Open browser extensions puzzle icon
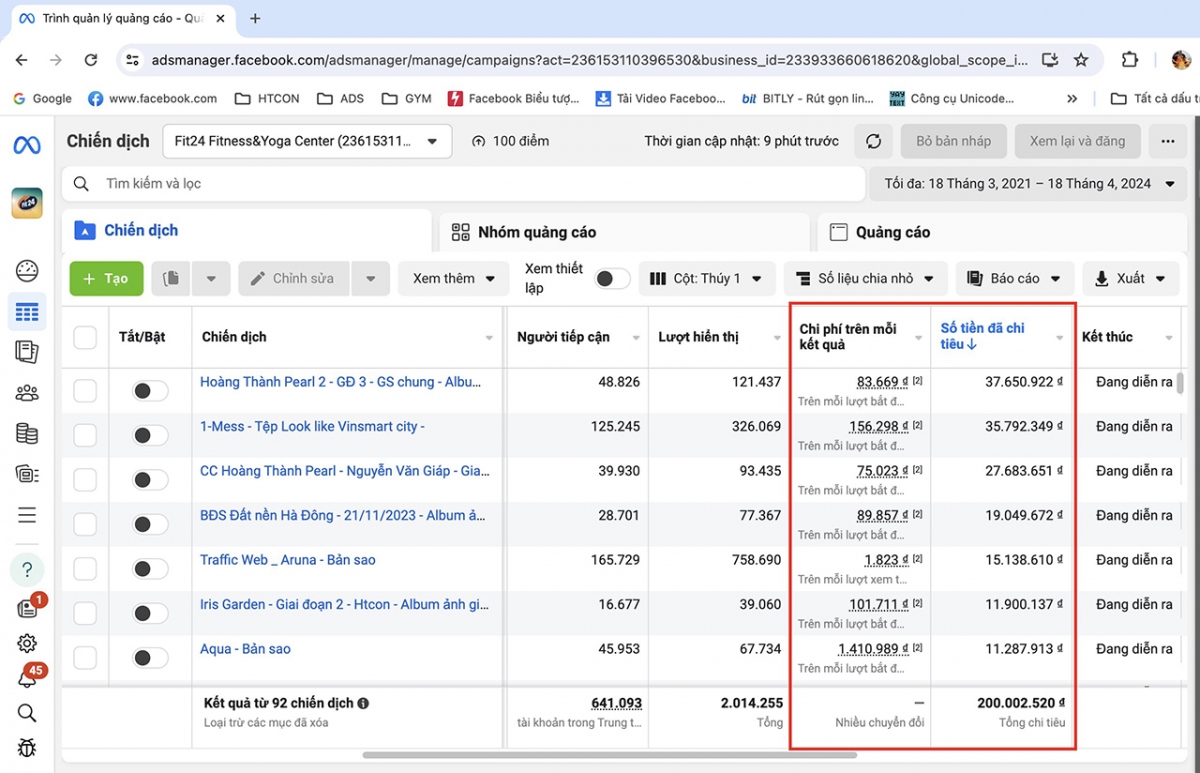1200x773 pixels. point(1130,60)
